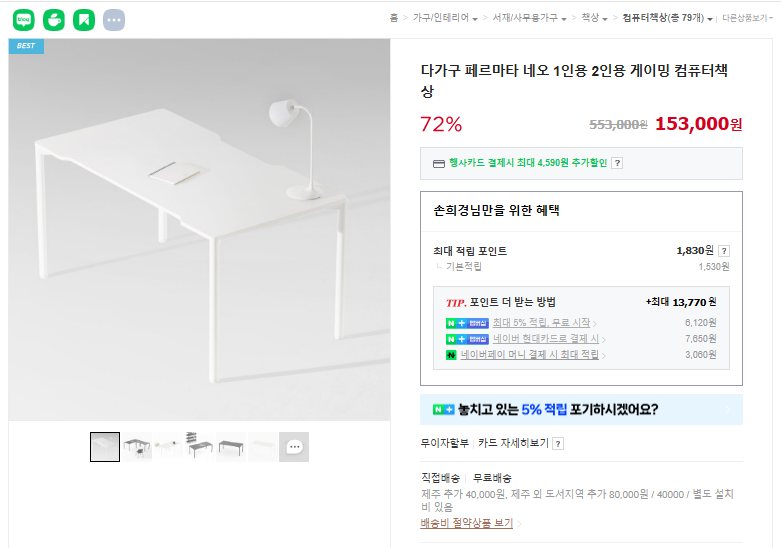Click the arrow on 5% 적립 banner
This screenshot has height=548, width=781.
tap(727, 410)
